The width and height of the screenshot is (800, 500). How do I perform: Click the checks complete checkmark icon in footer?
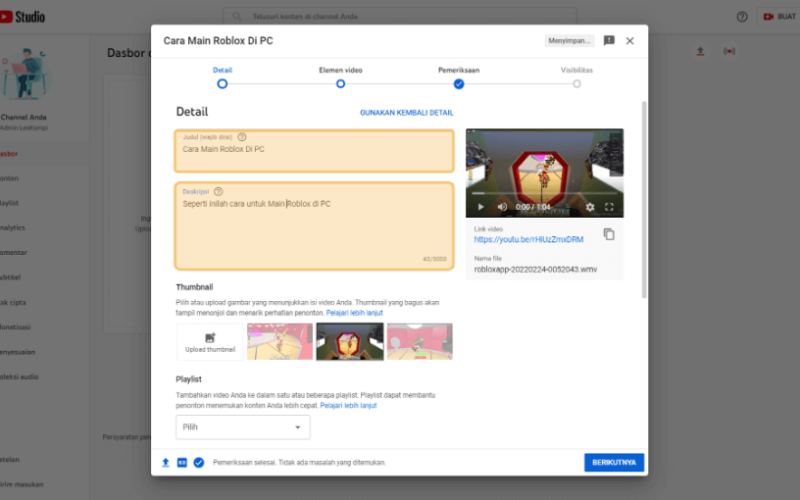(x=198, y=462)
